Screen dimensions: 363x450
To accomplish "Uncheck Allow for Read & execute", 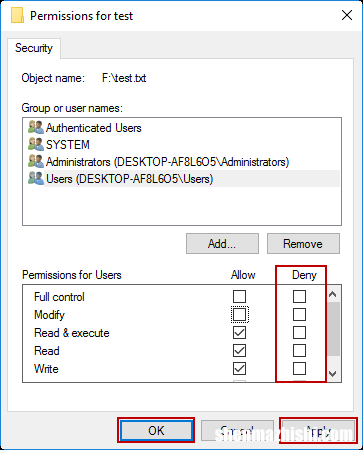I will coord(239,332).
